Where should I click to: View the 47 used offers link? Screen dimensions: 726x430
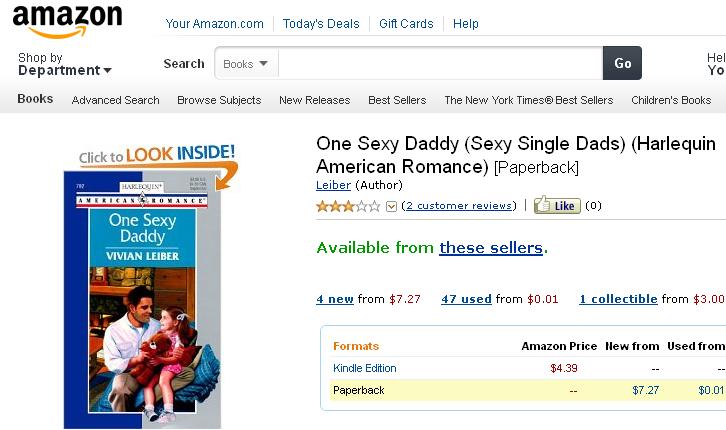click(x=466, y=299)
